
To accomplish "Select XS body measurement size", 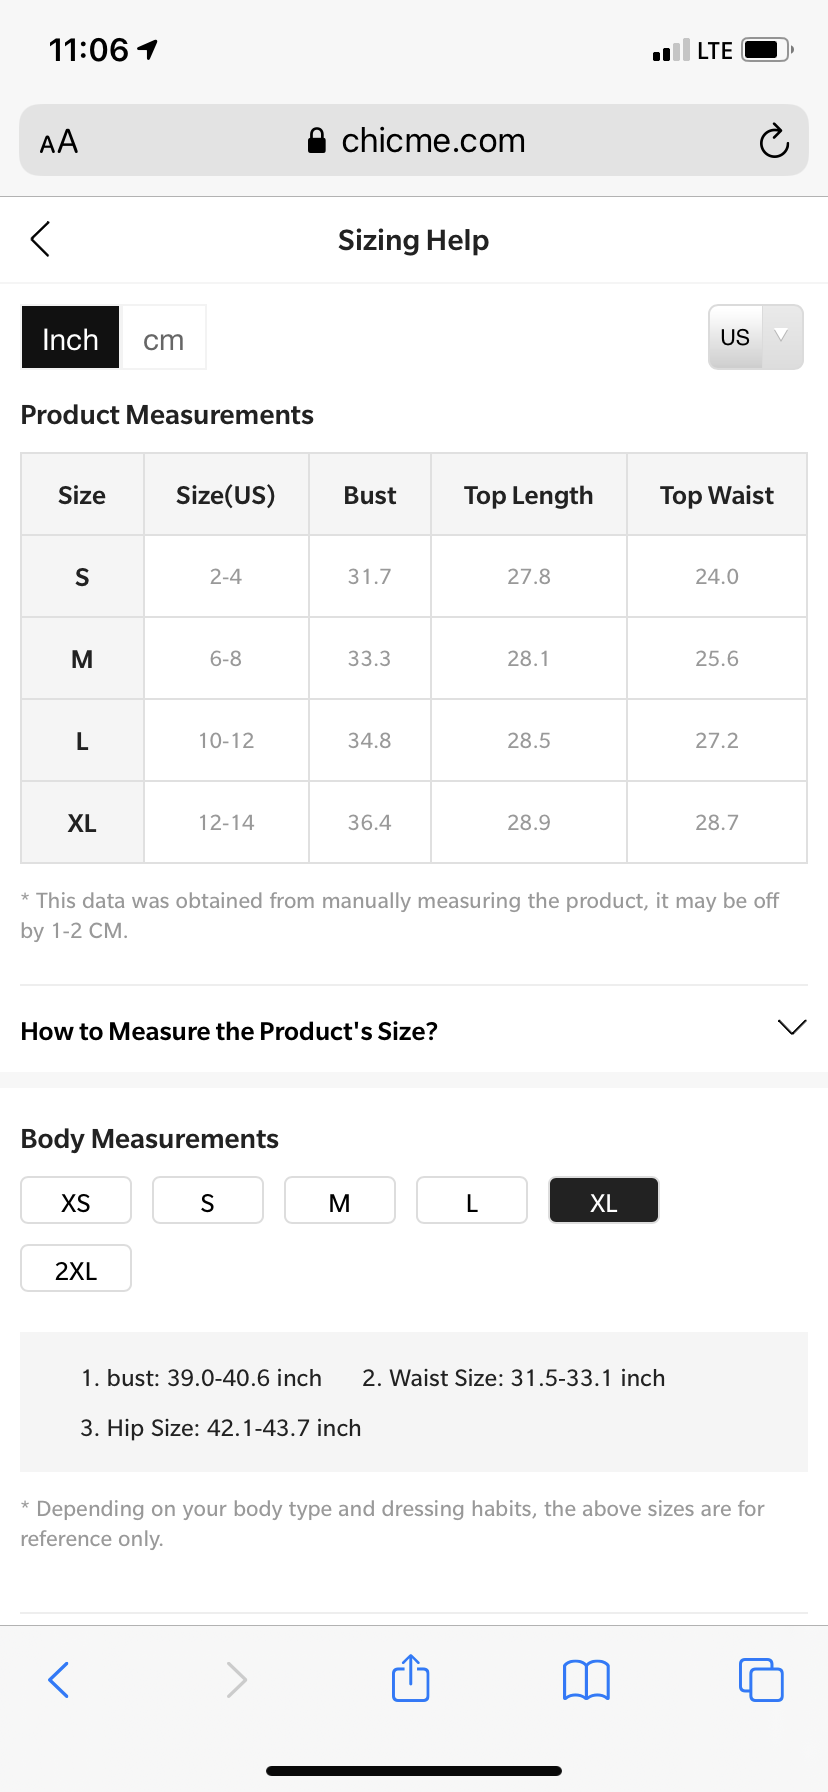I will coord(76,1201).
